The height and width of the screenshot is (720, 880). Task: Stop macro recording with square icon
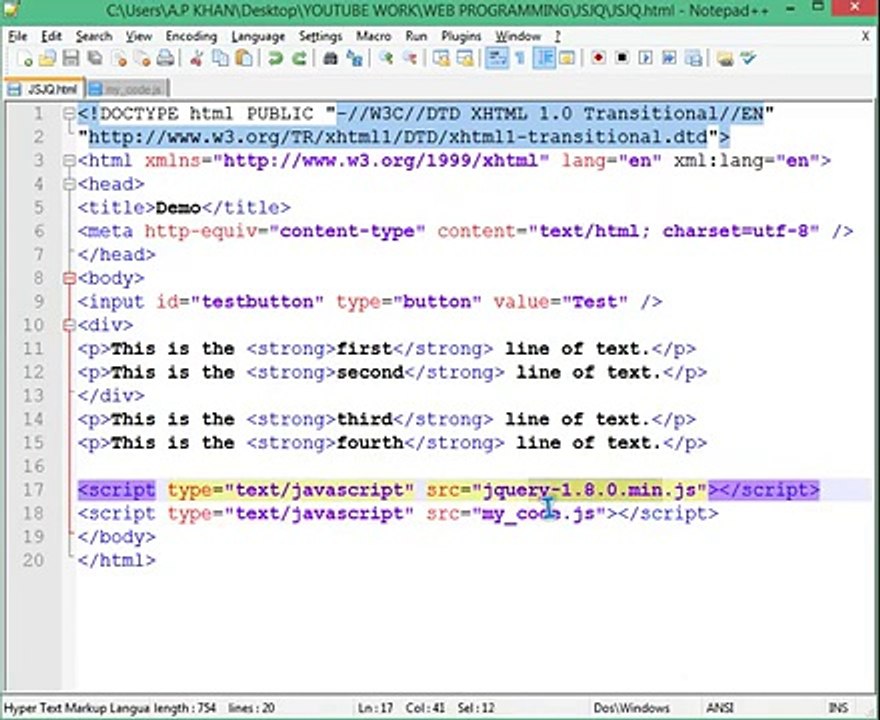pyautogui.click(x=622, y=58)
